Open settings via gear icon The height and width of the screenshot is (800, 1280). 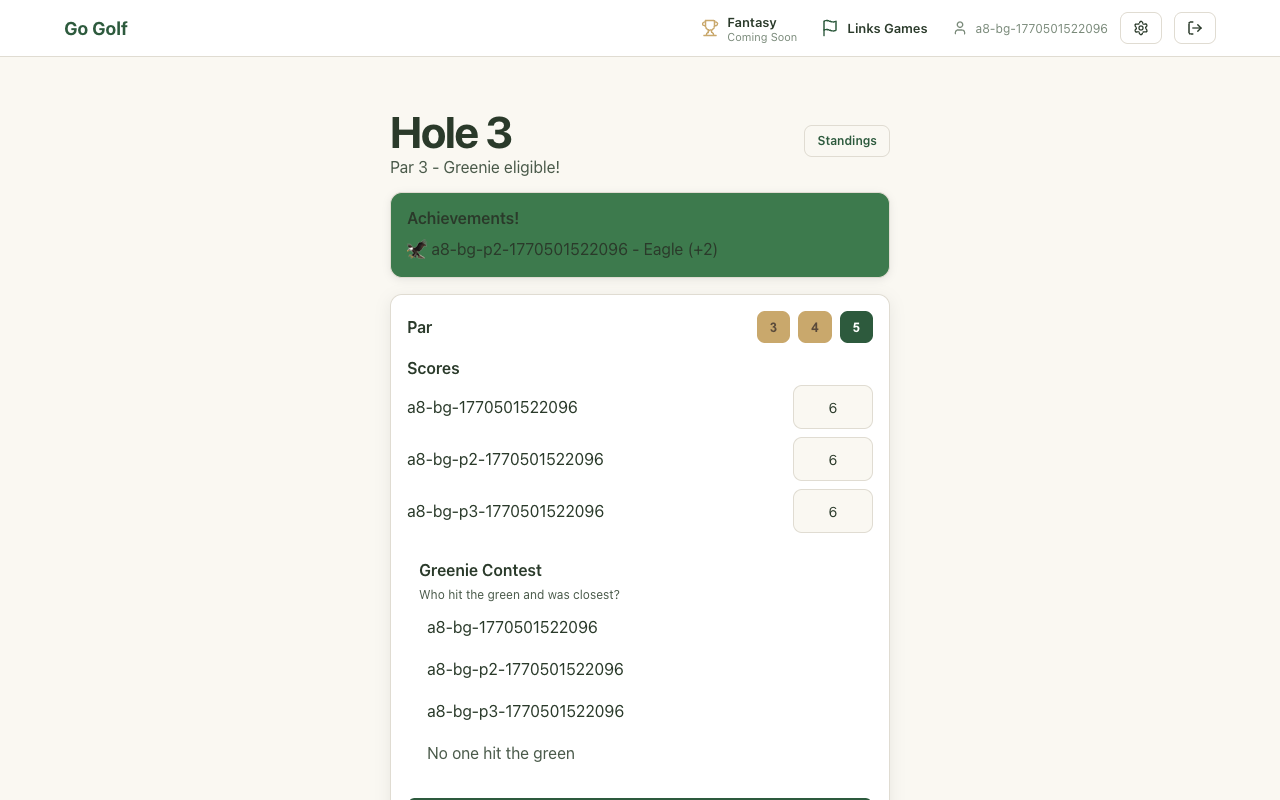click(1141, 28)
